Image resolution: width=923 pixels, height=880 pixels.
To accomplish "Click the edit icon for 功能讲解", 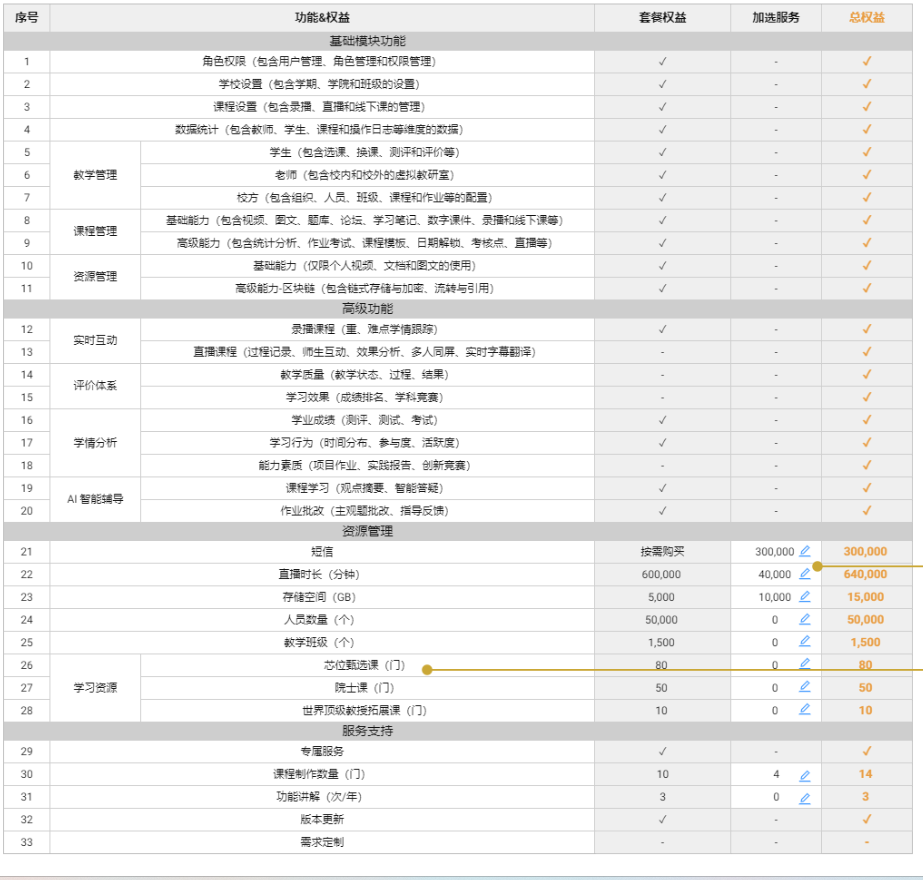I will [805, 798].
